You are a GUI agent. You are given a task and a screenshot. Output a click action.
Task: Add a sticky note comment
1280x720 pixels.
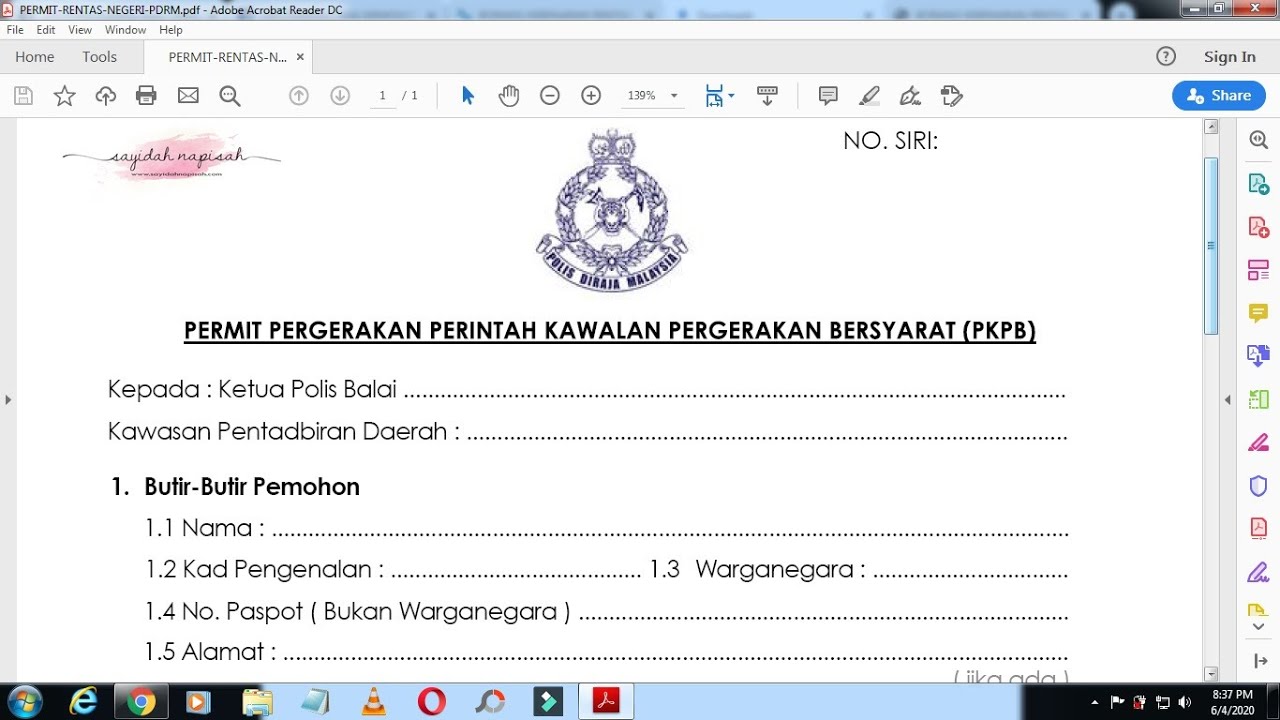(x=828, y=96)
